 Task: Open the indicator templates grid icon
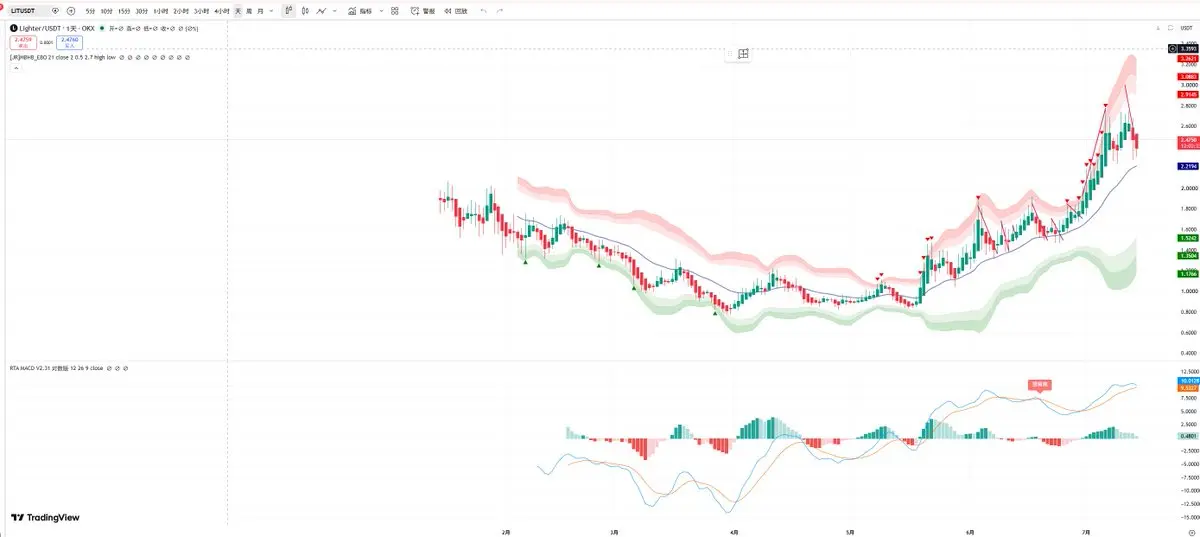click(x=394, y=10)
